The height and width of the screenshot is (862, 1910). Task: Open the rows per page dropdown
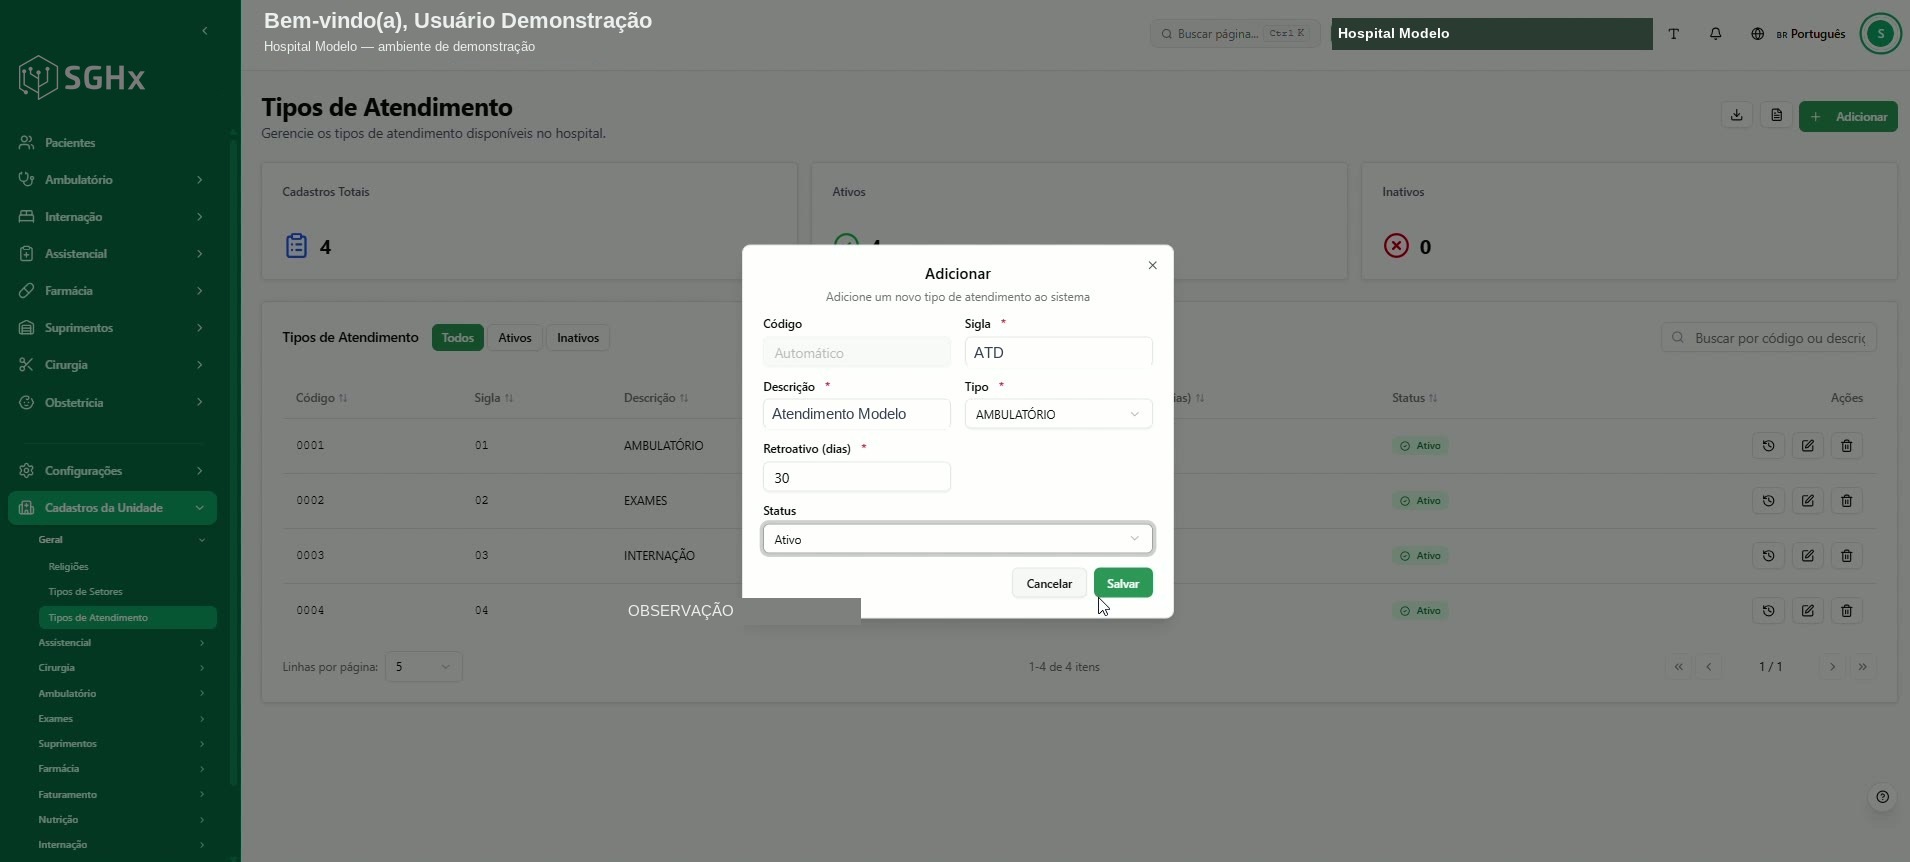coord(423,667)
